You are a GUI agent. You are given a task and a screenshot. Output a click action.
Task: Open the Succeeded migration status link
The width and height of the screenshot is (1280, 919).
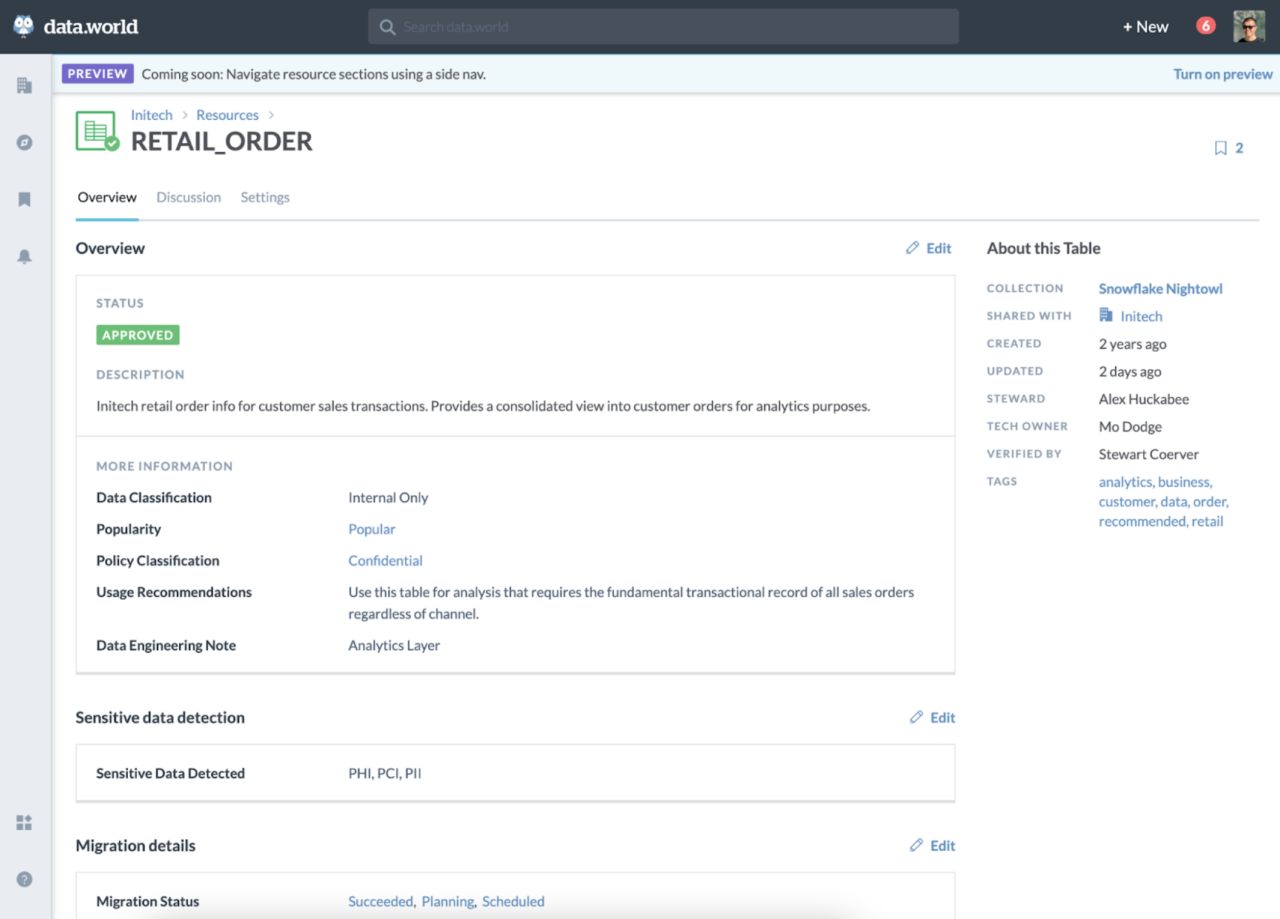pyautogui.click(x=380, y=901)
